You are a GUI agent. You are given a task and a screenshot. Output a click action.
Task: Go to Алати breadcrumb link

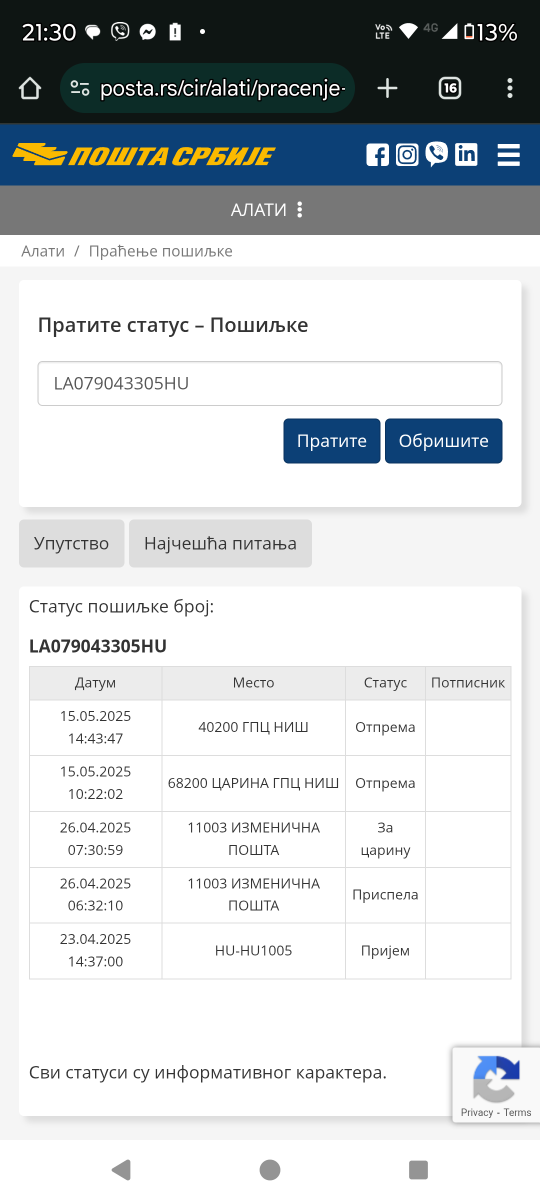tap(43, 251)
